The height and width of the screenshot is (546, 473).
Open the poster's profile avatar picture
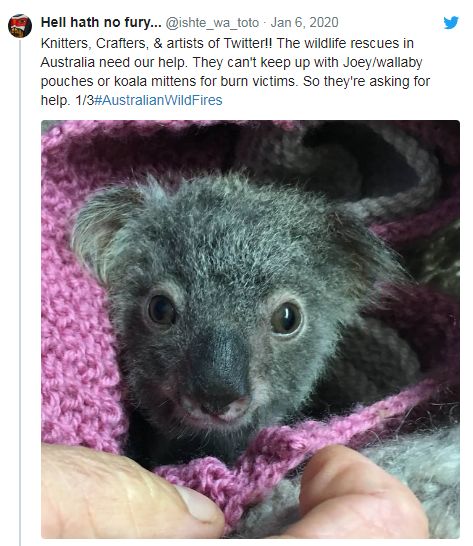coord(20,26)
